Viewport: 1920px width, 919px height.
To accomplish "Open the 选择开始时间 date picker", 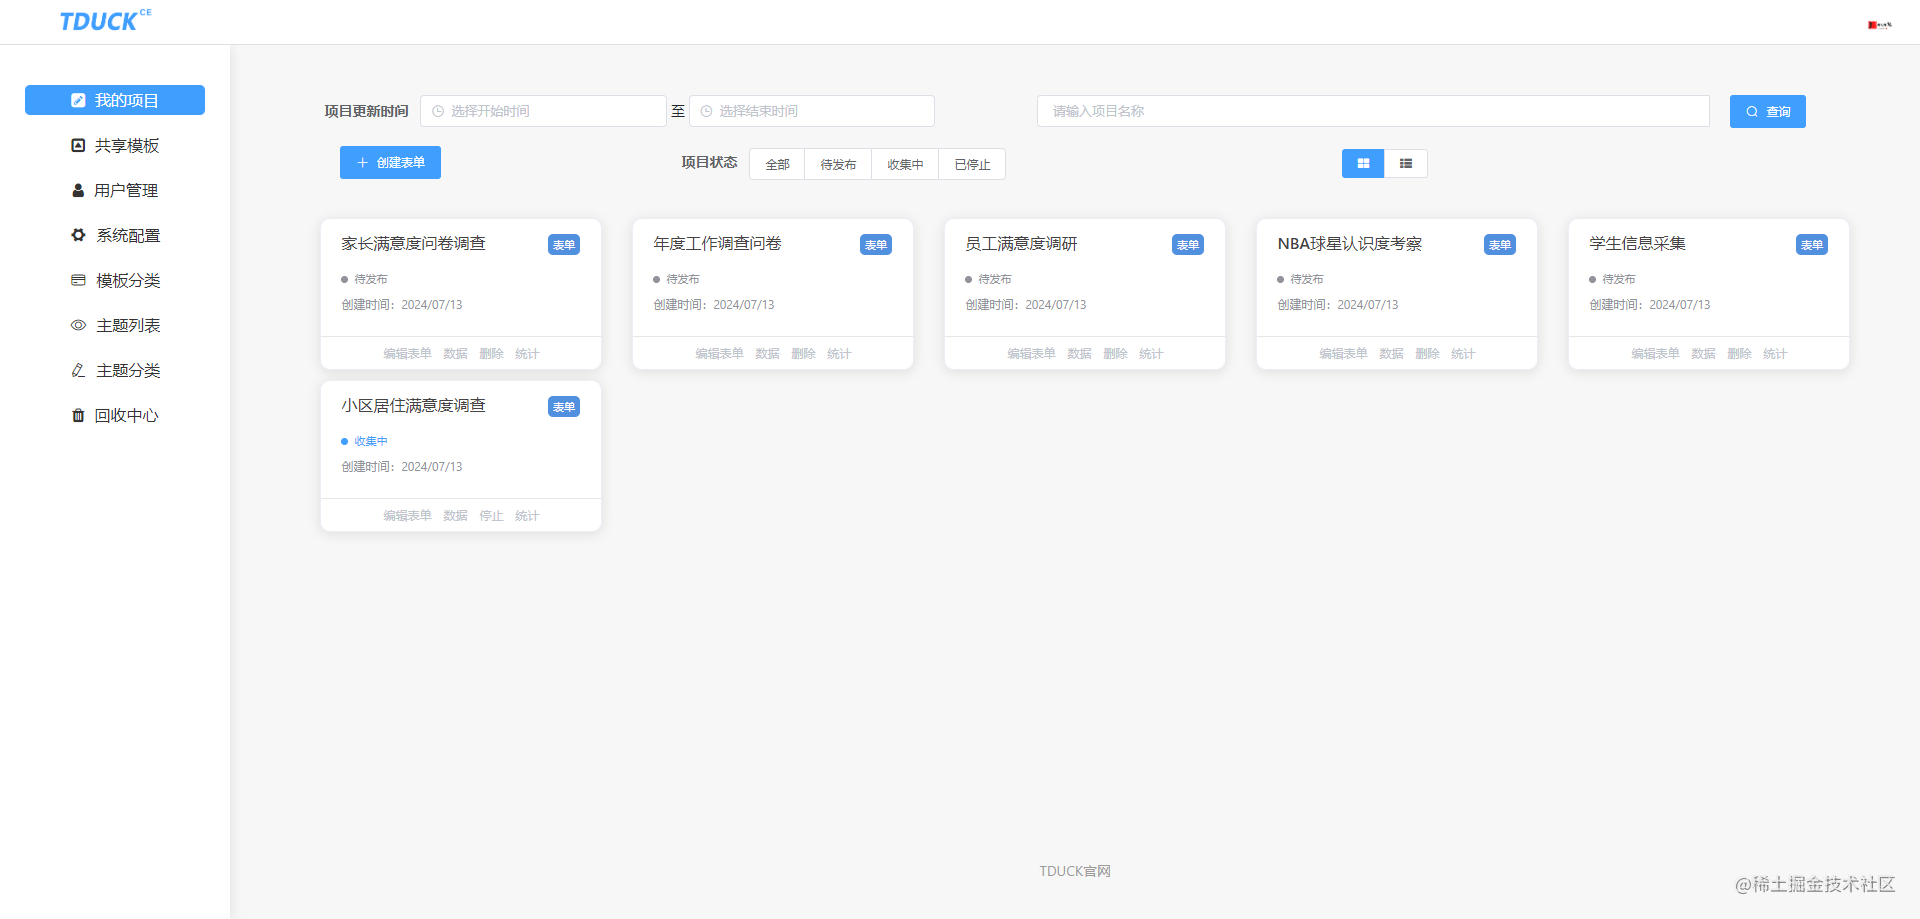I will [543, 111].
